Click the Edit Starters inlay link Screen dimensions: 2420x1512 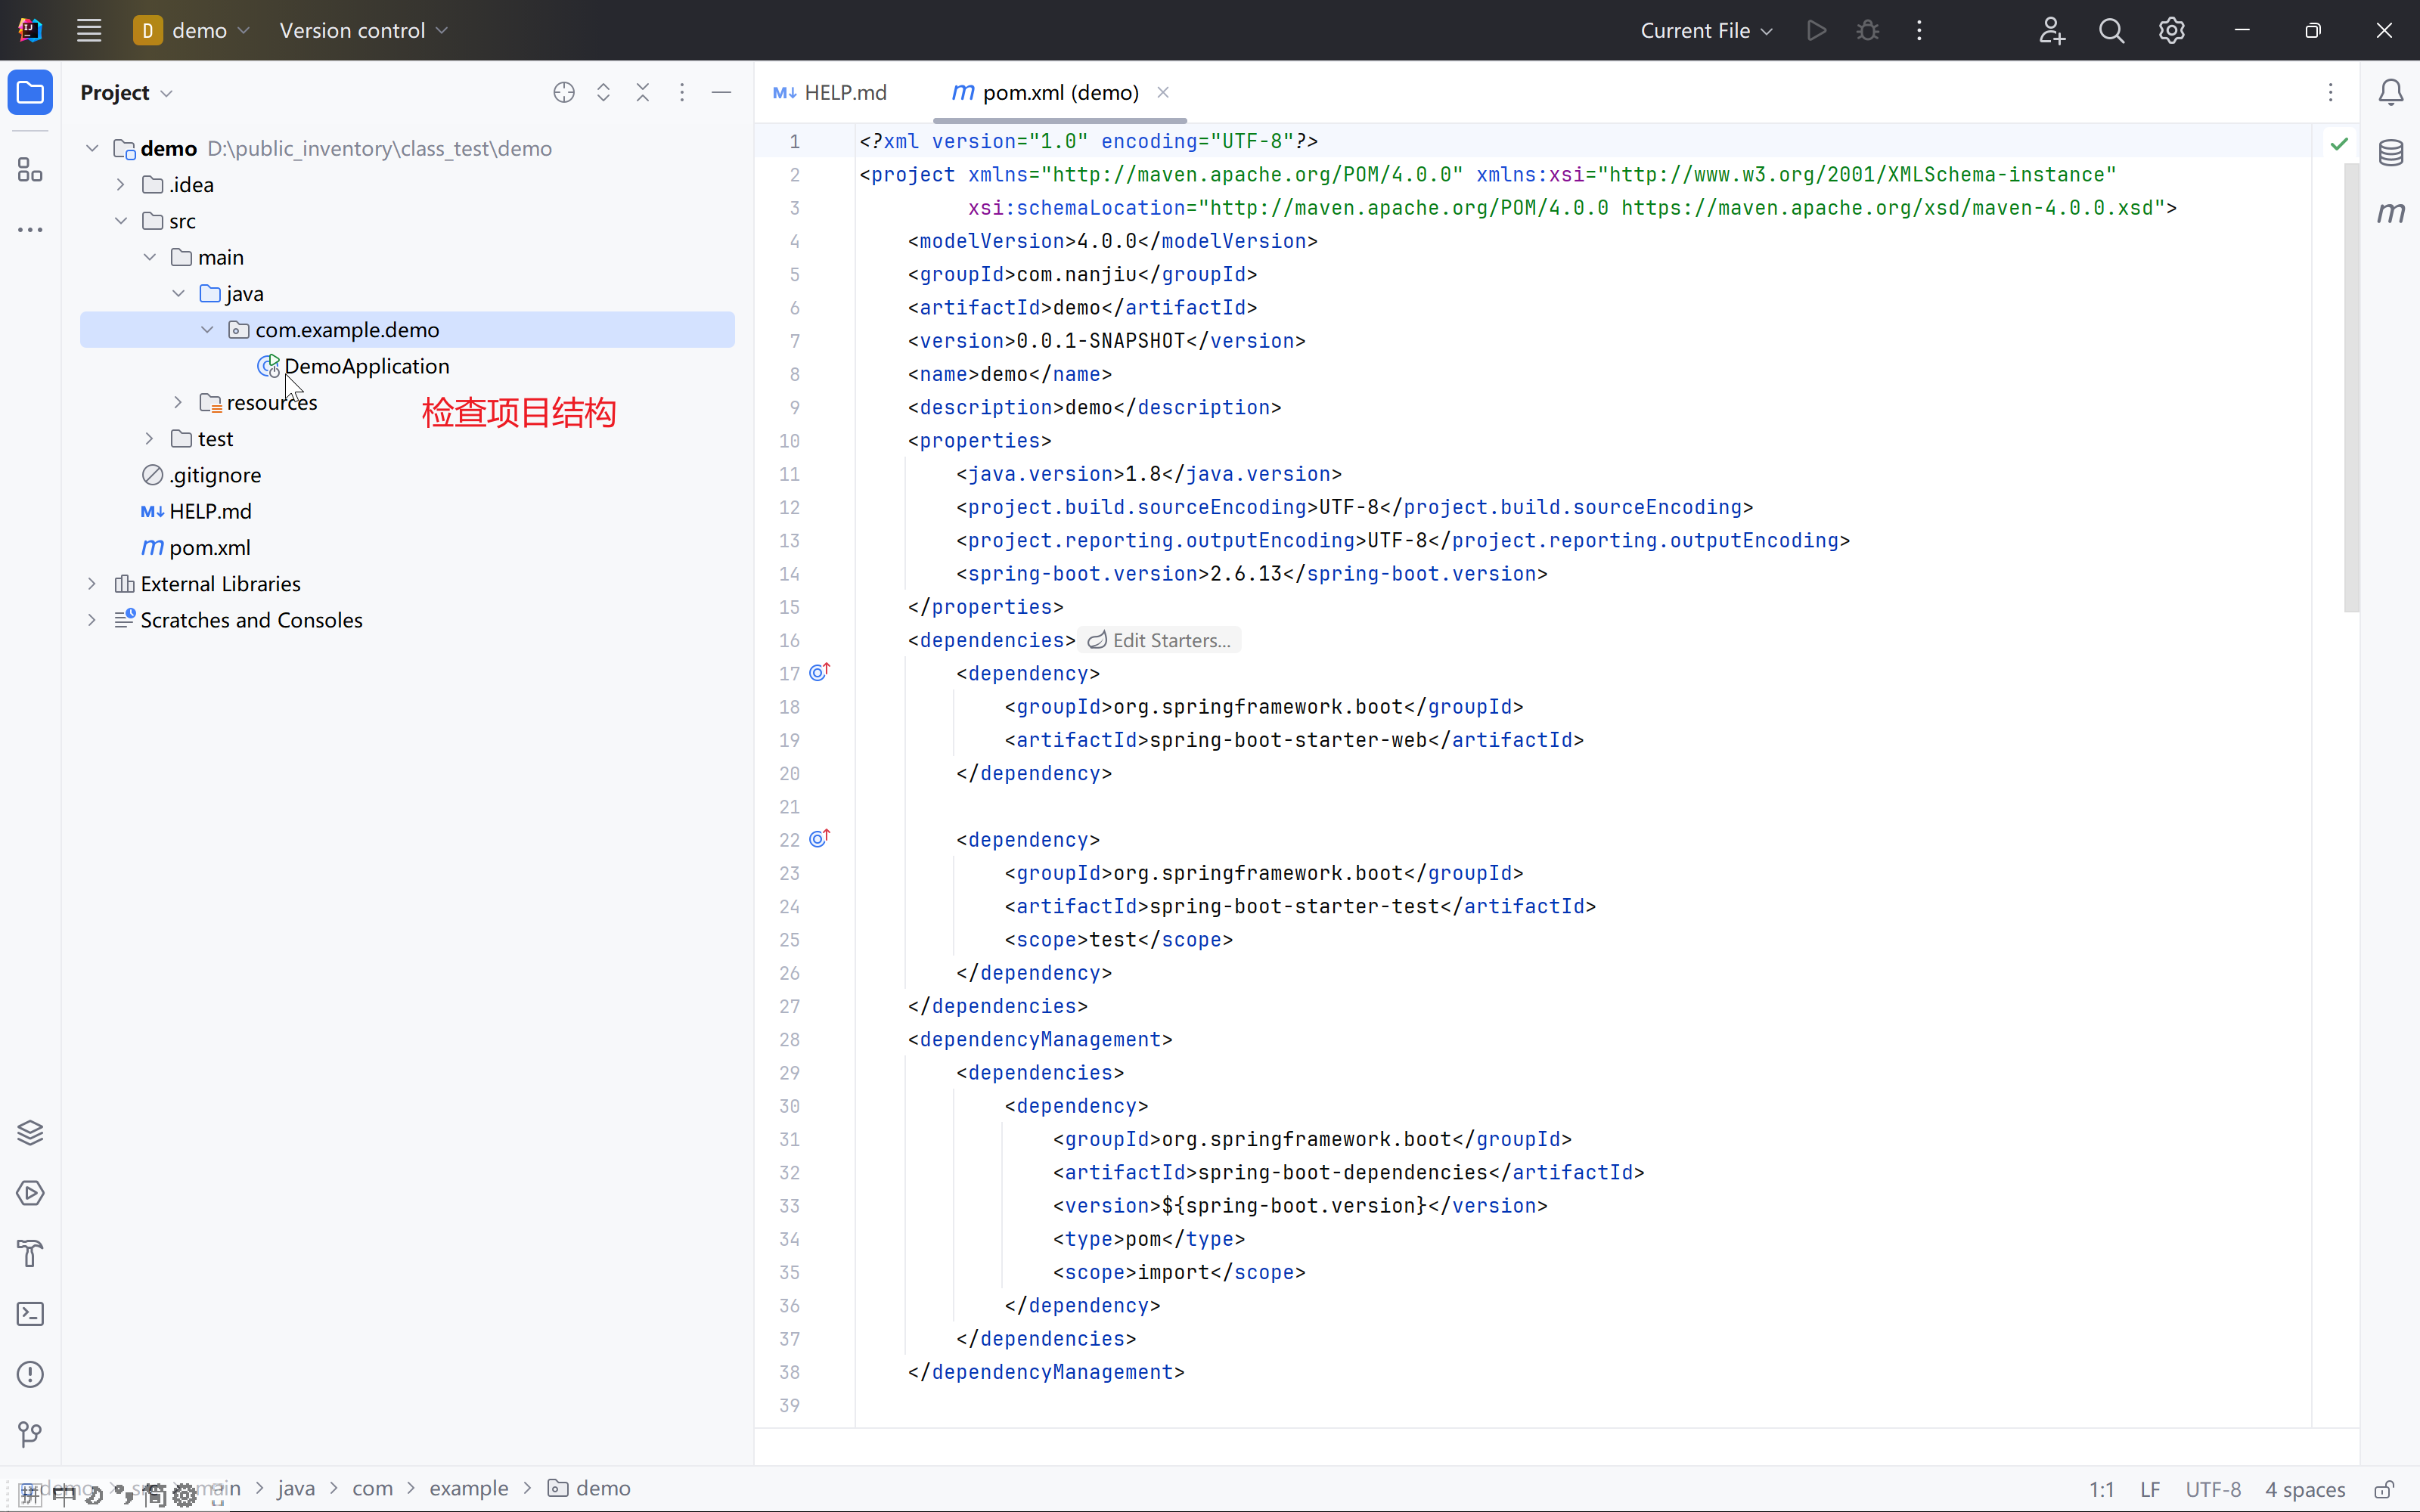[x=1160, y=641]
